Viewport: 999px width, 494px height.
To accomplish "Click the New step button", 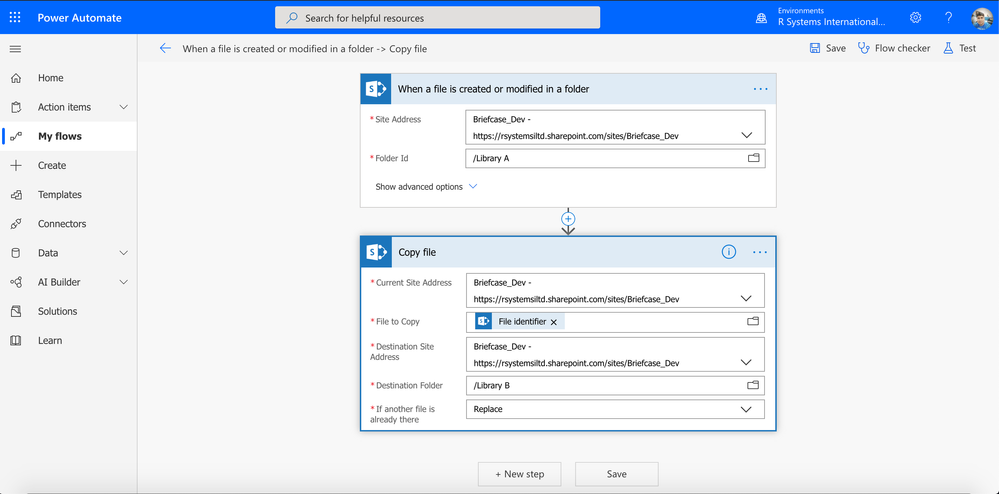I will [x=520, y=474].
